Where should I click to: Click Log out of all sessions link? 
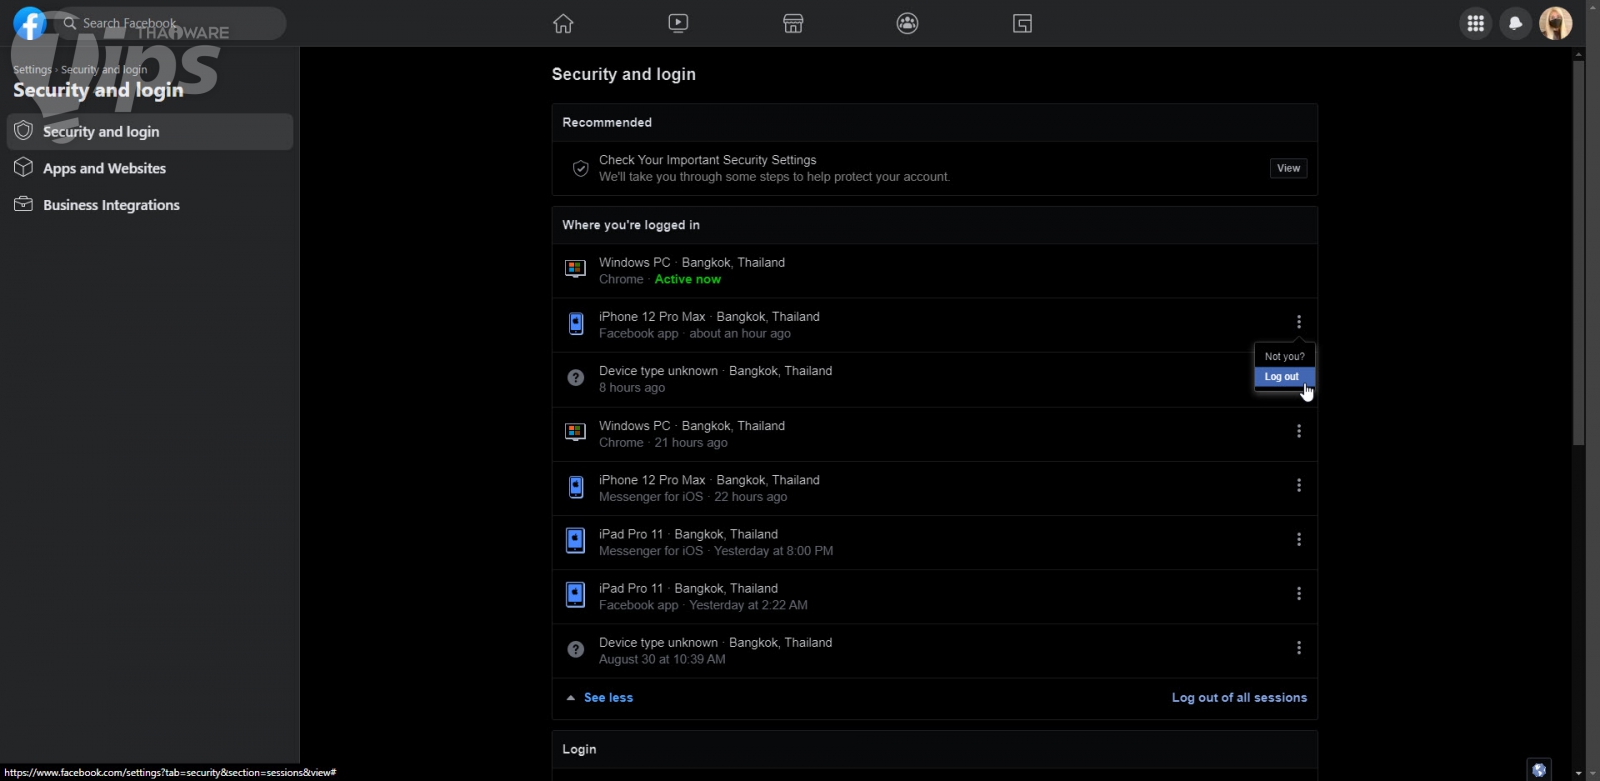tap(1239, 698)
